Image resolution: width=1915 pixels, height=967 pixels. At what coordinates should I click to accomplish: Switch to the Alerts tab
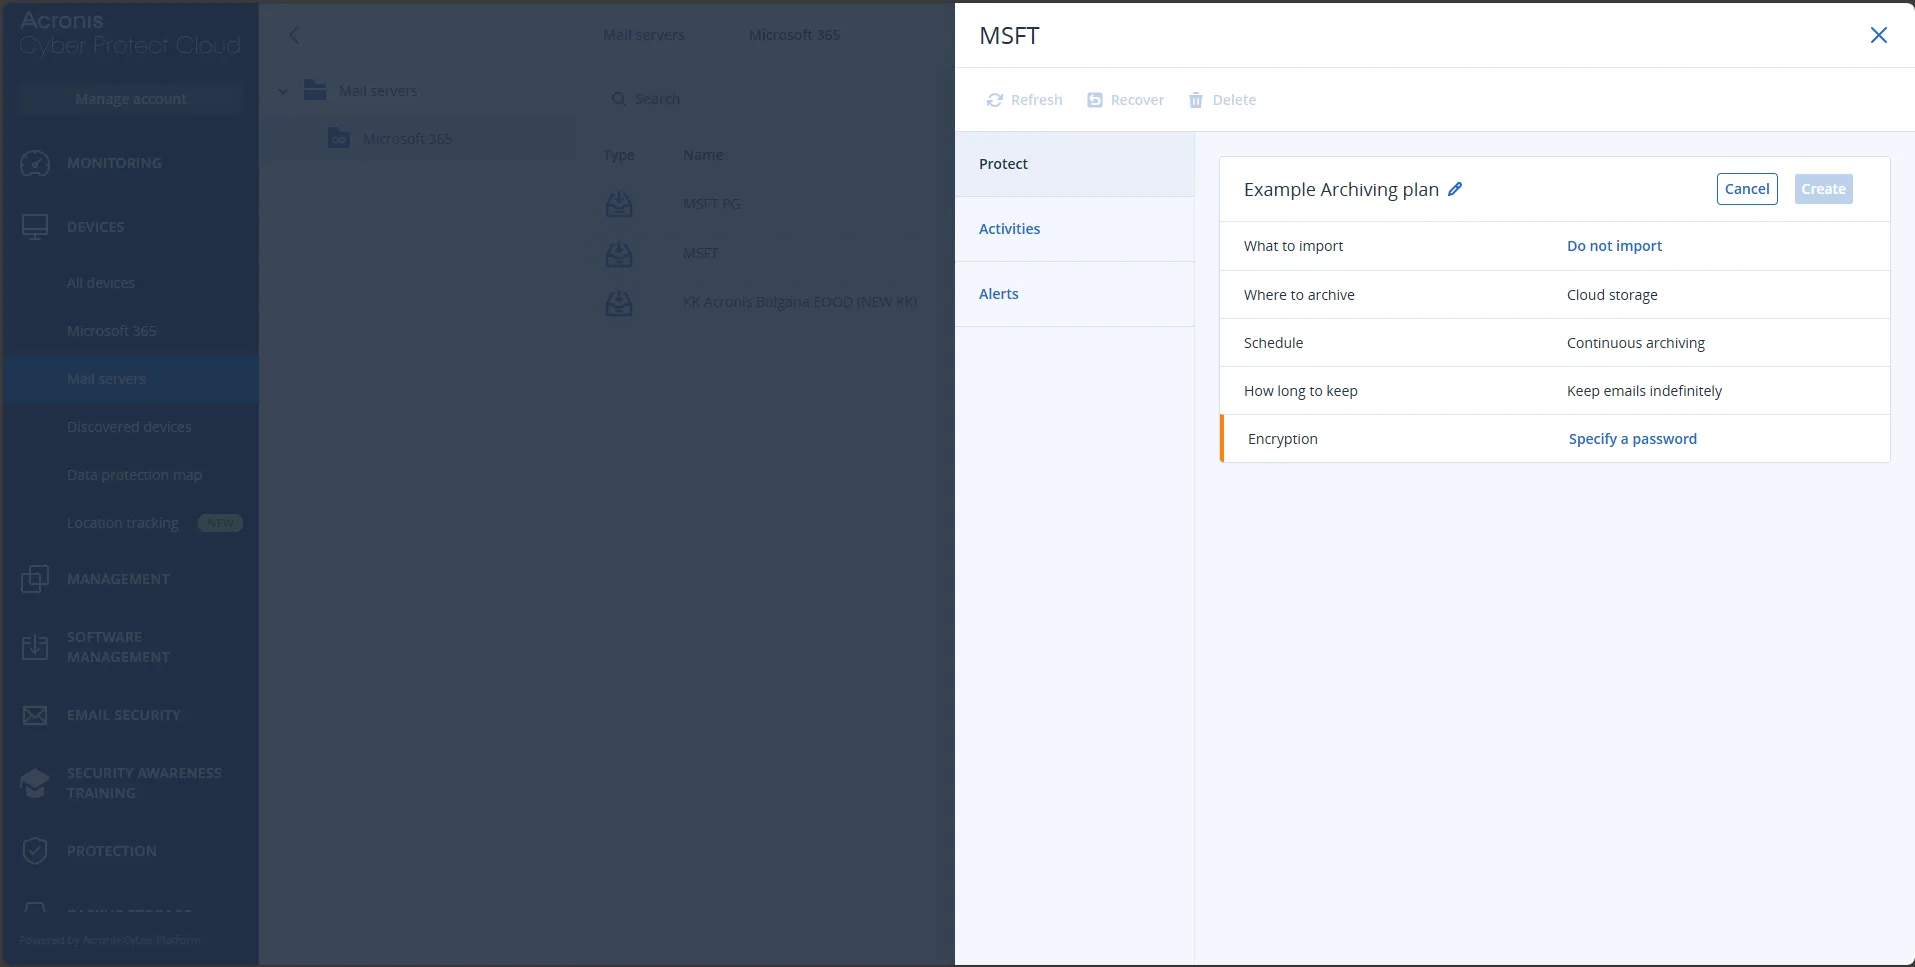(x=998, y=293)
